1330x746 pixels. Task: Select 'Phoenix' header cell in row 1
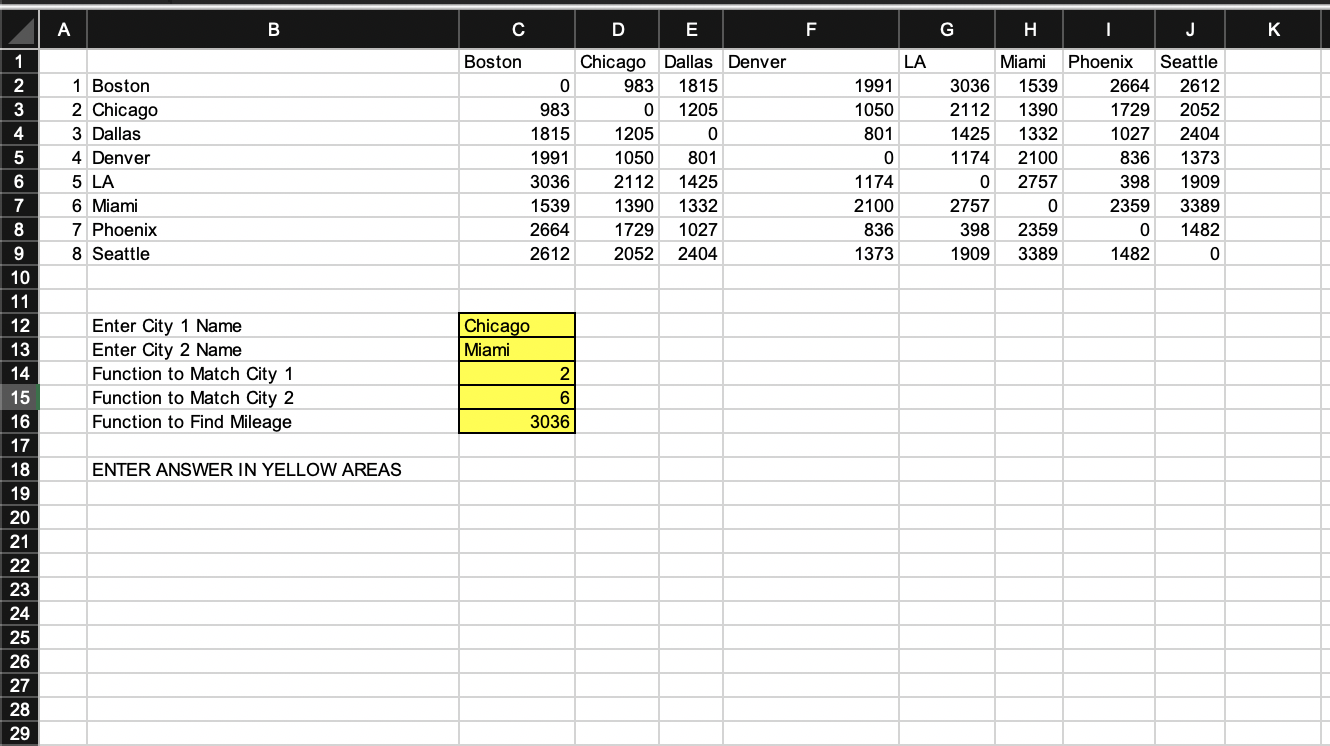(x=1109, y=61)
